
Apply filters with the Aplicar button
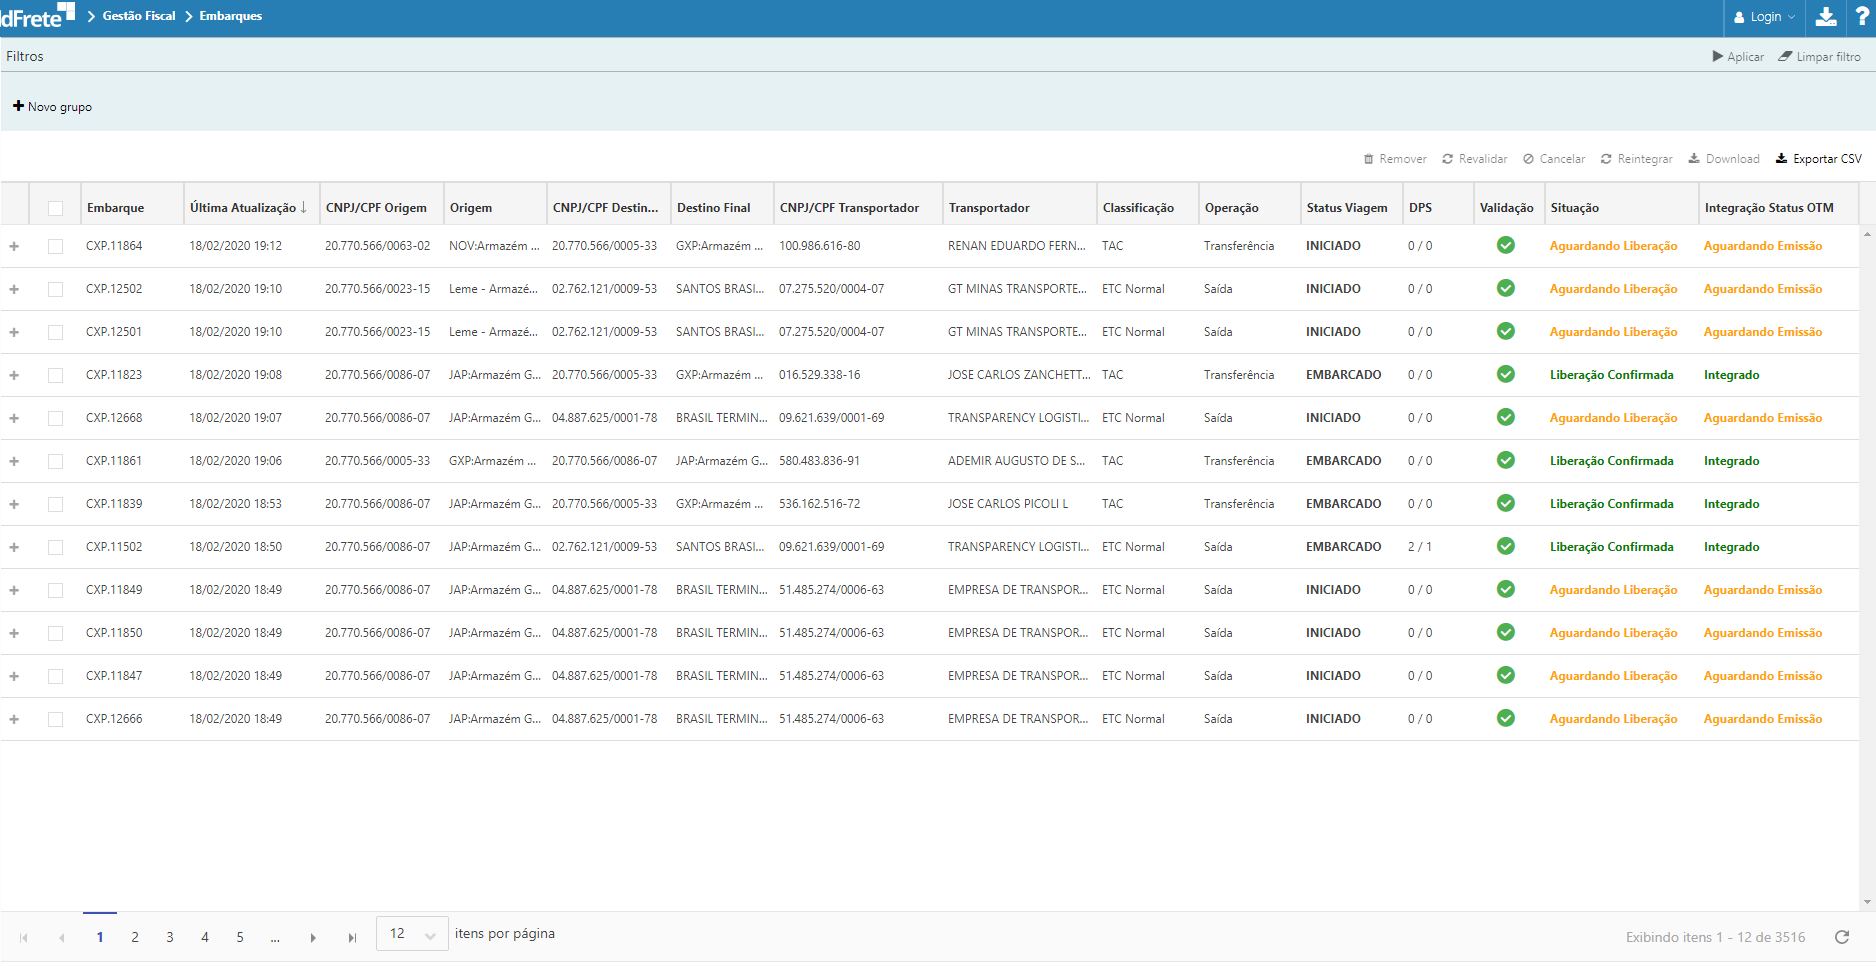tap(1738, 57)
